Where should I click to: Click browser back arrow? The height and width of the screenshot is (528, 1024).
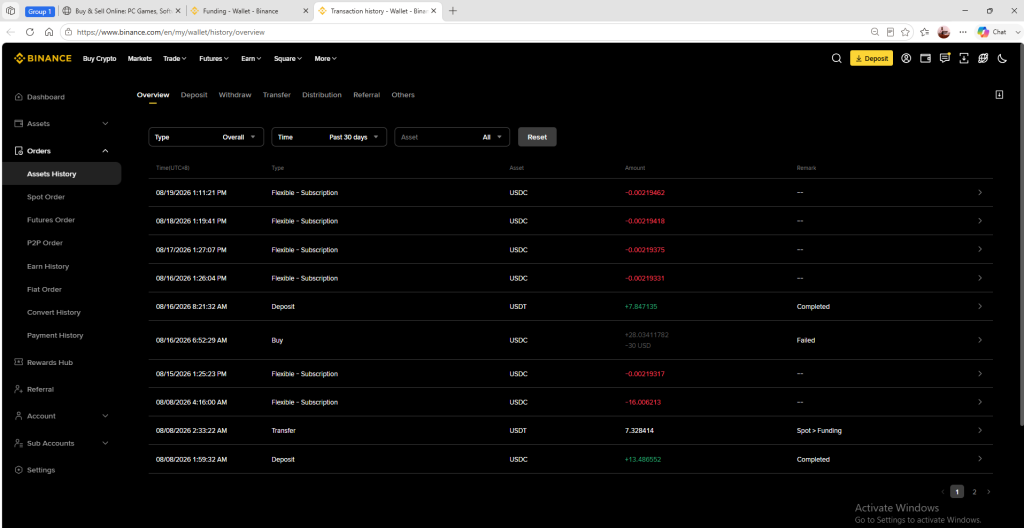click(x=10, y=31)
